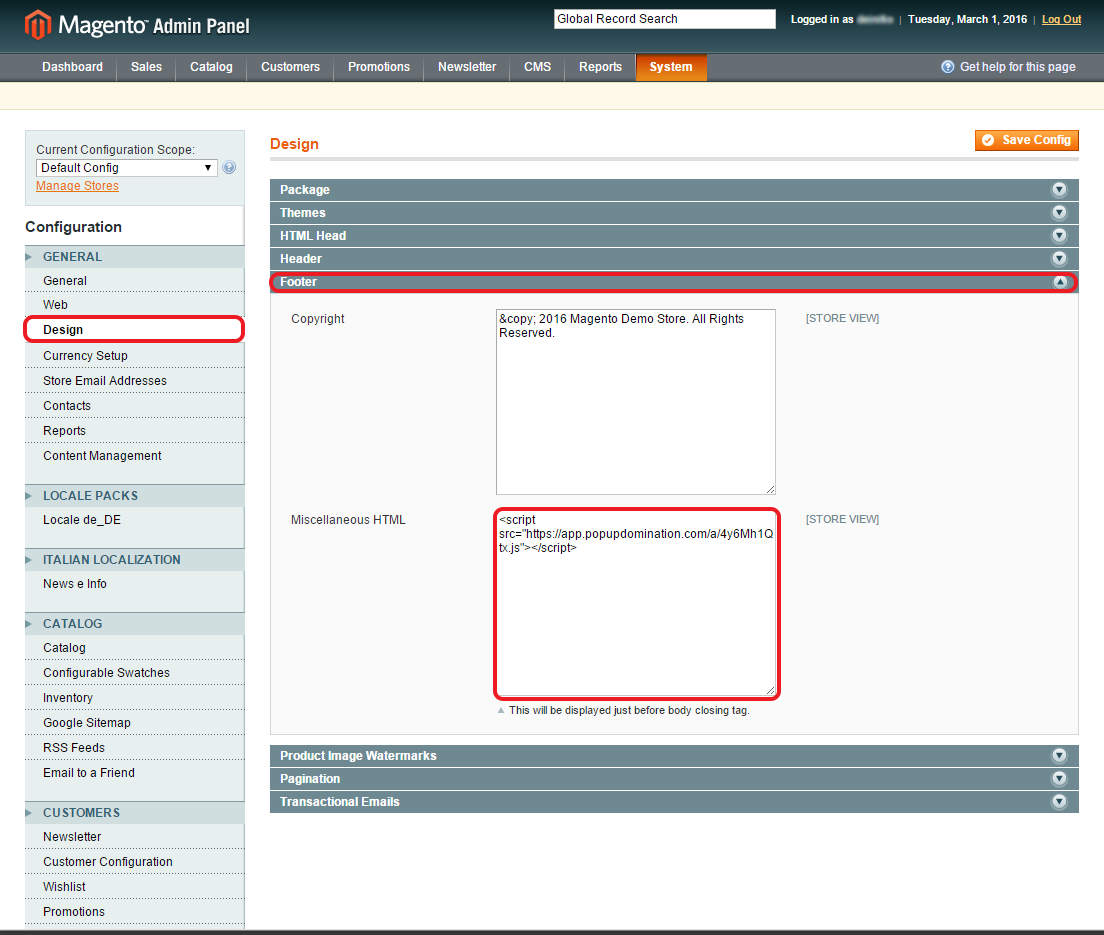The image size is (1104, 935).
Task: Open the Pagination section header
Action: 674,779
